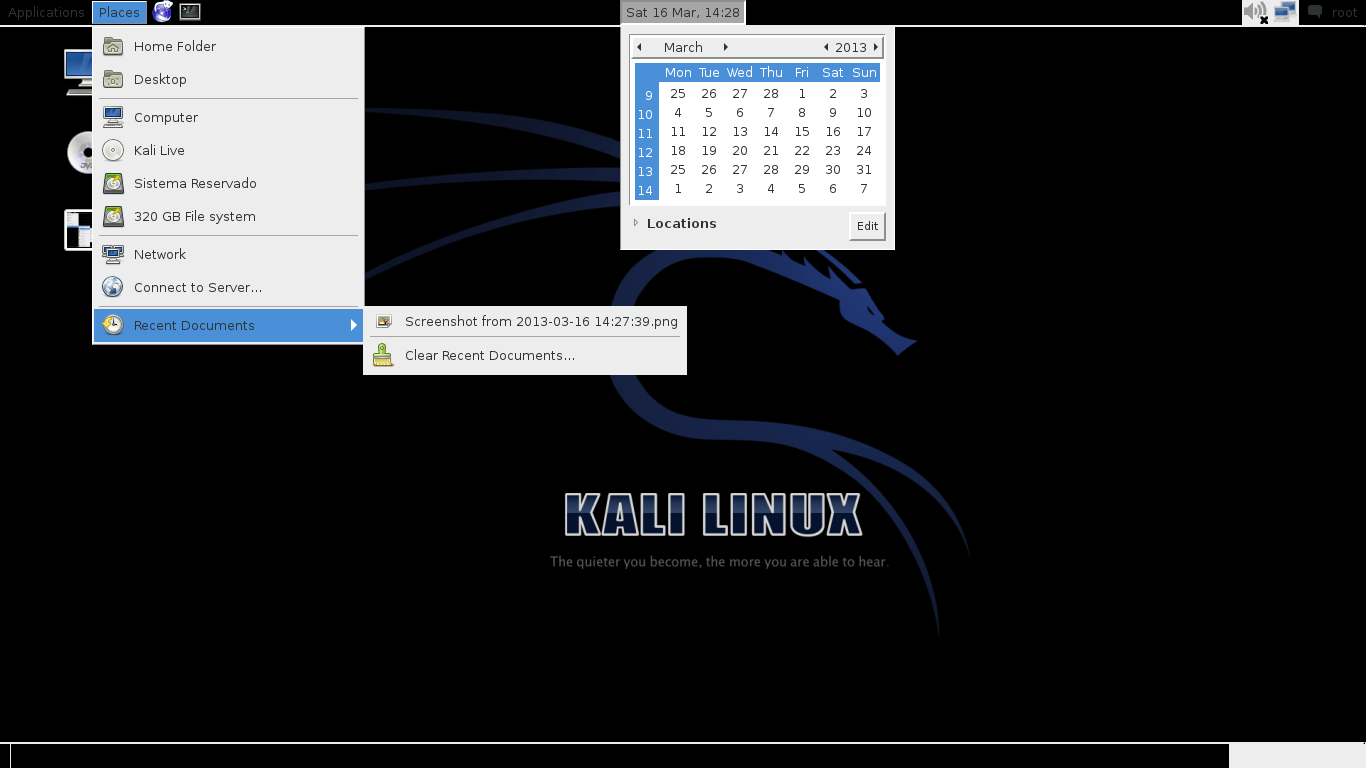The height and width of the screenshot is (768, 1366).
Task: Click the Sun column header
Action: click(x=864, y=72)
